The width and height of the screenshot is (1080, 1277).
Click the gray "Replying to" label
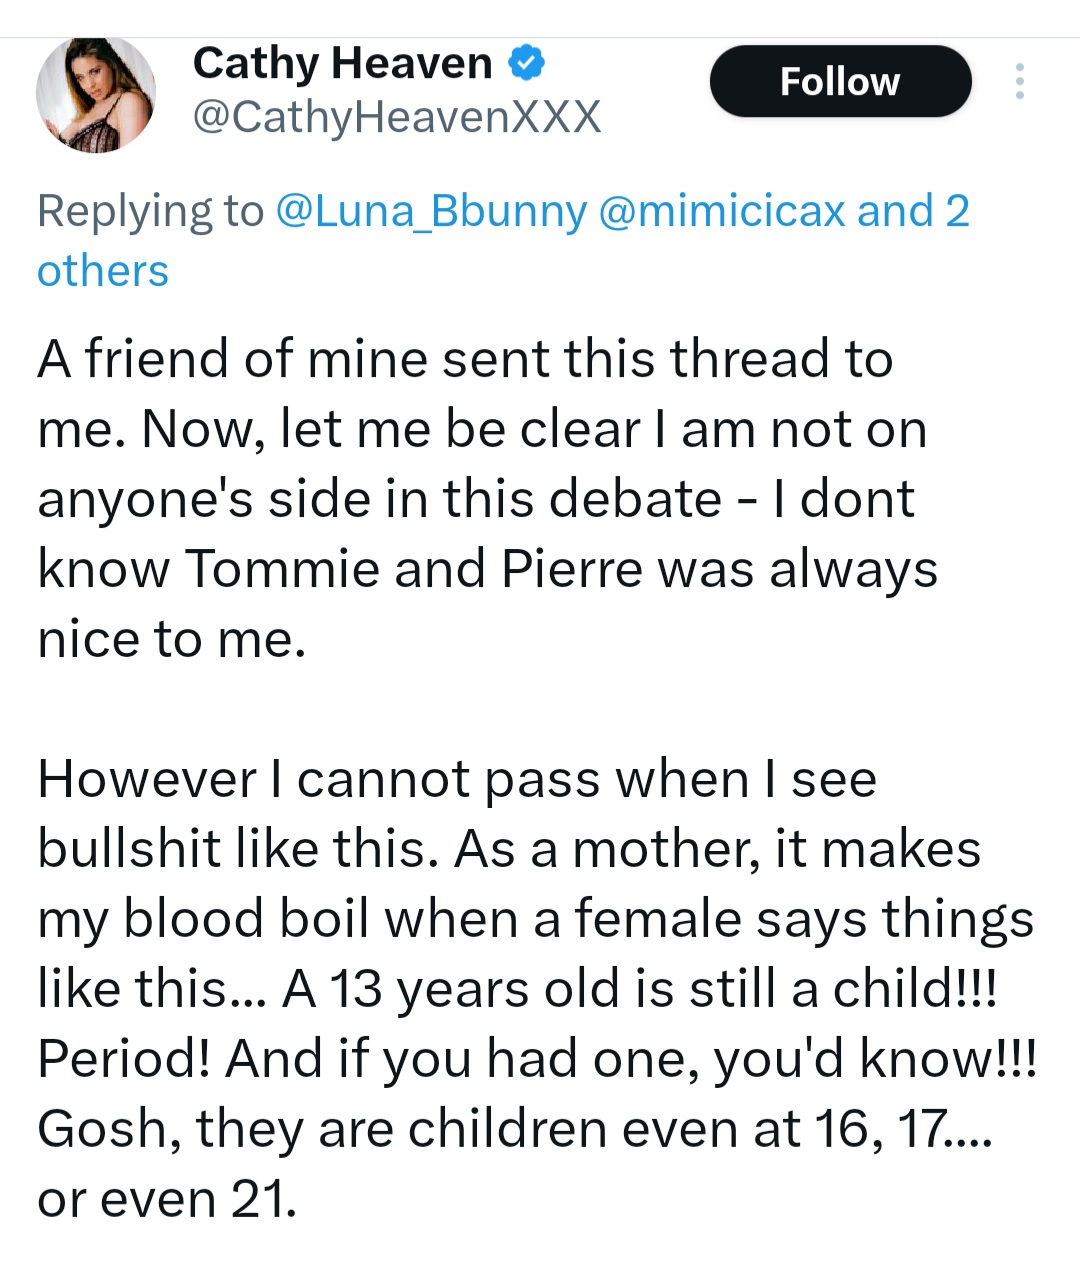pos(150,211)
